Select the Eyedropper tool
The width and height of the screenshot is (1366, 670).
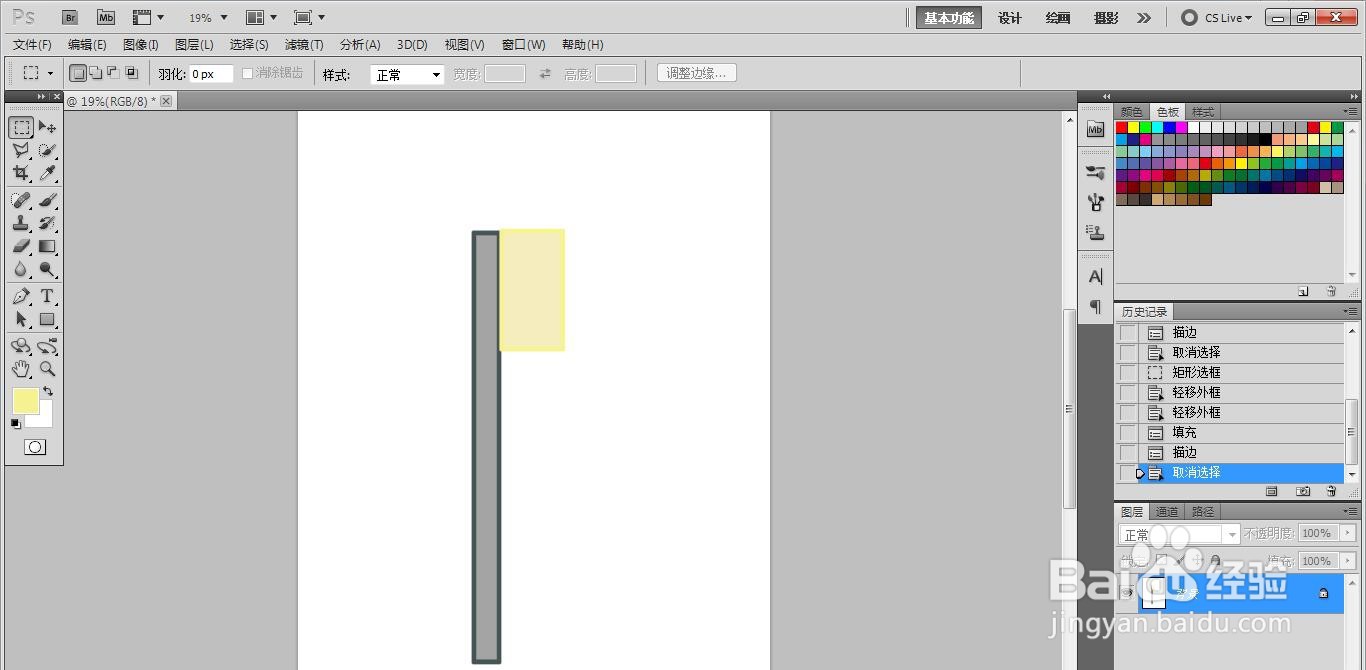[x=47, y=174]
